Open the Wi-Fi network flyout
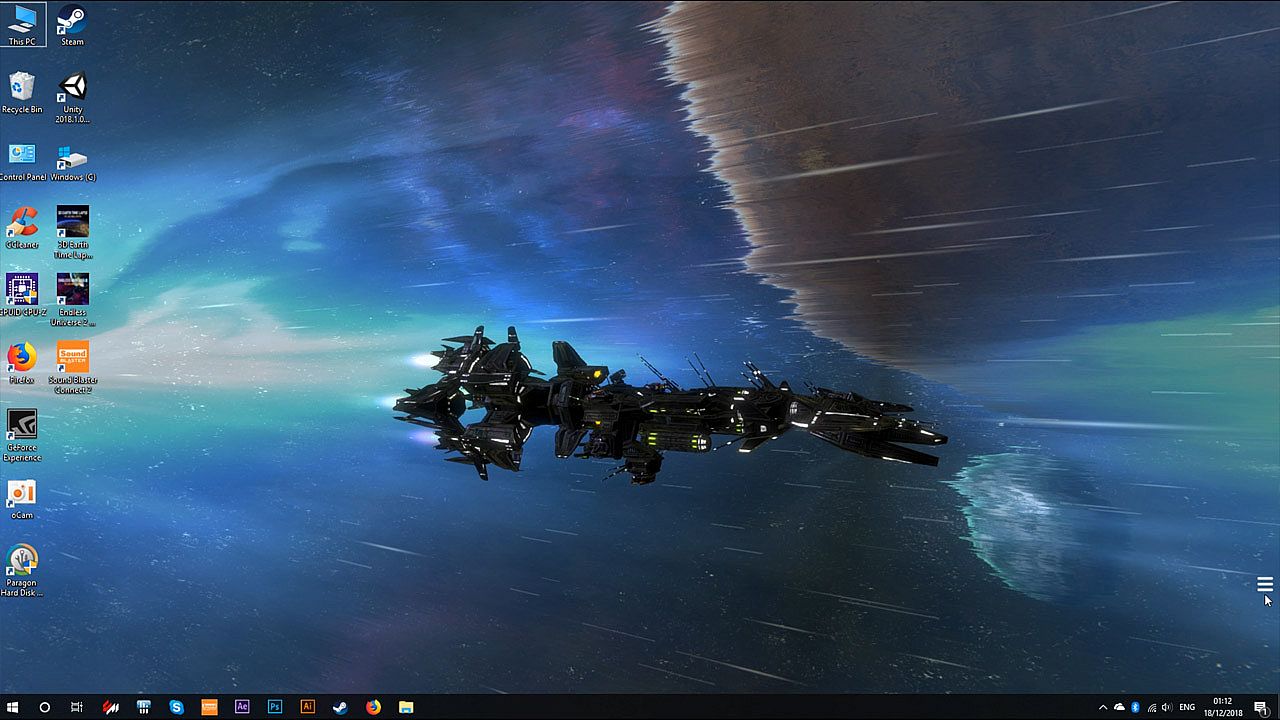 [1151, 707]
